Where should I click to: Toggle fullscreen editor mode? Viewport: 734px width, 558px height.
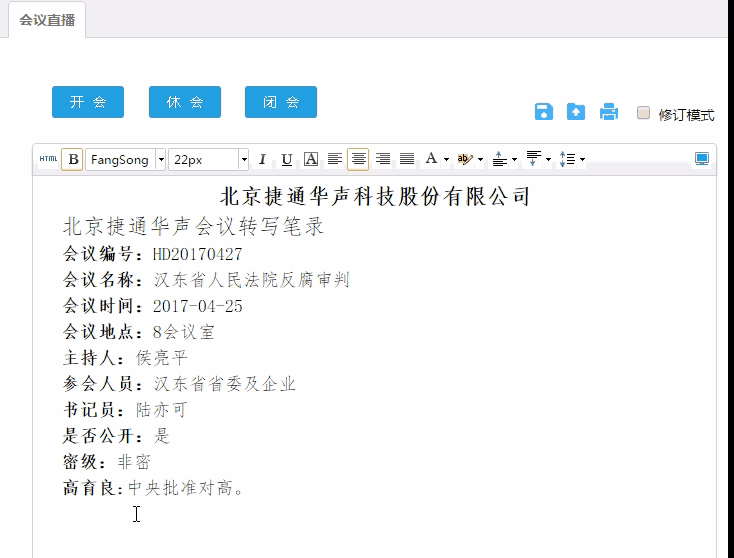[x=702, y=159]
